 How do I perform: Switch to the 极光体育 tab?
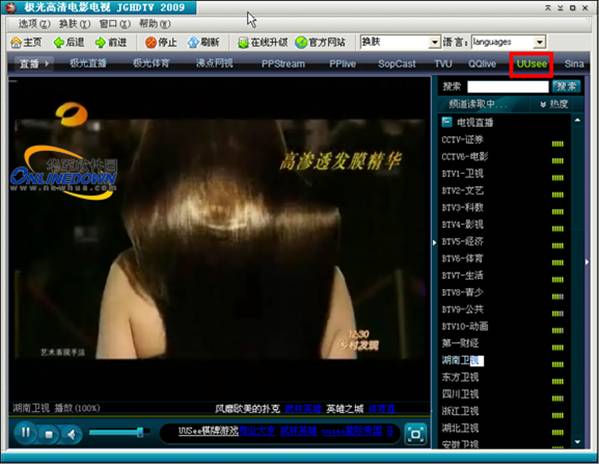tap(151, 63)
